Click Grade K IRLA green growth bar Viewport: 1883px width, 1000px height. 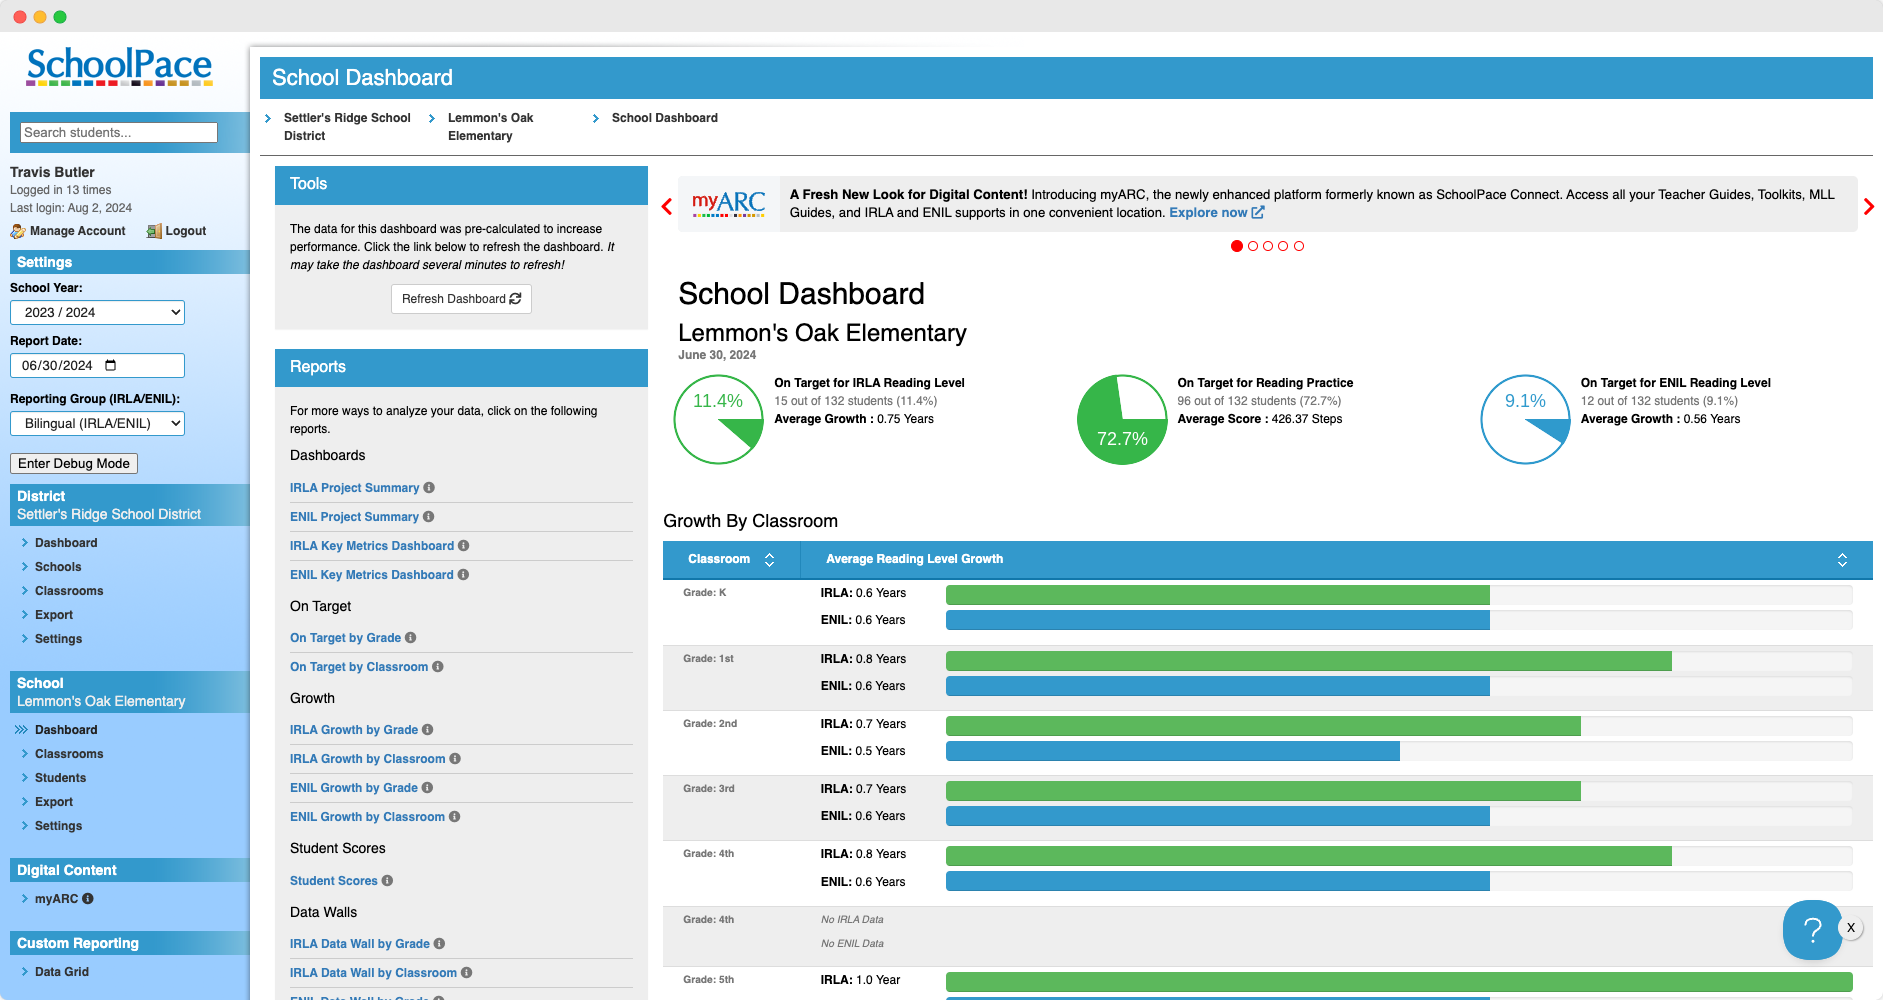(x=1217, y=595)
